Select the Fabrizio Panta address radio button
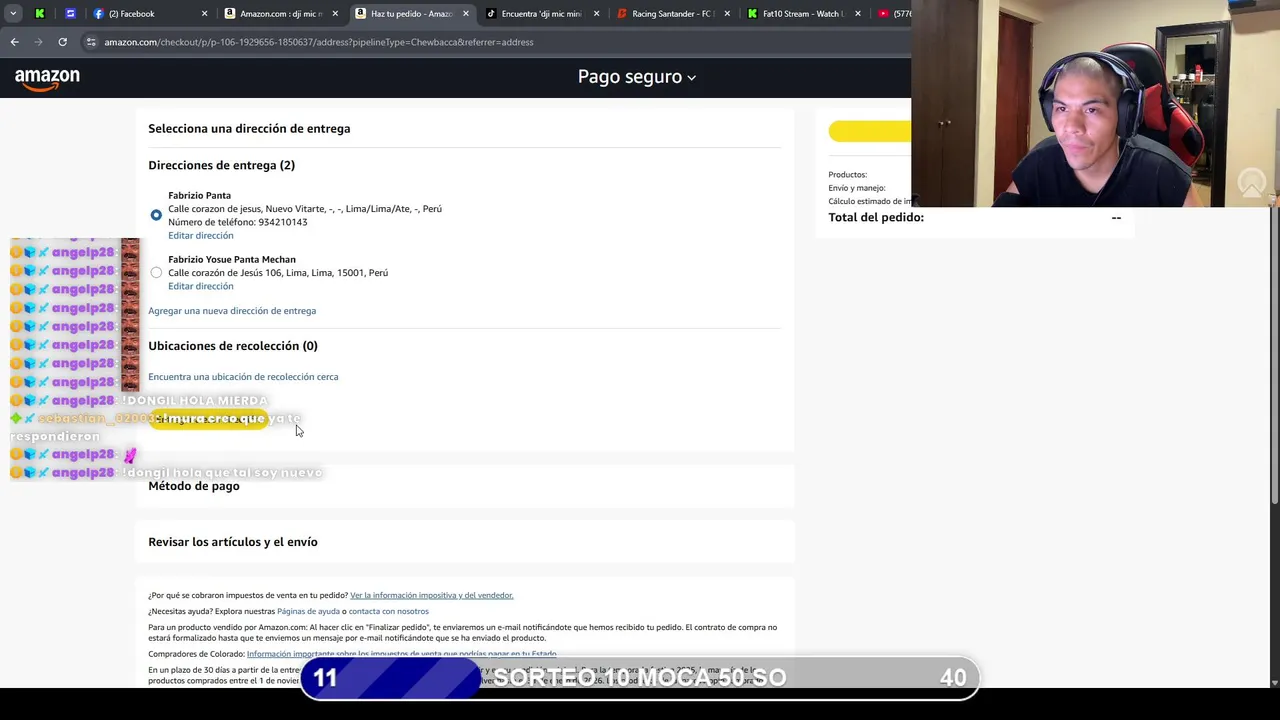 pos(156,215)
